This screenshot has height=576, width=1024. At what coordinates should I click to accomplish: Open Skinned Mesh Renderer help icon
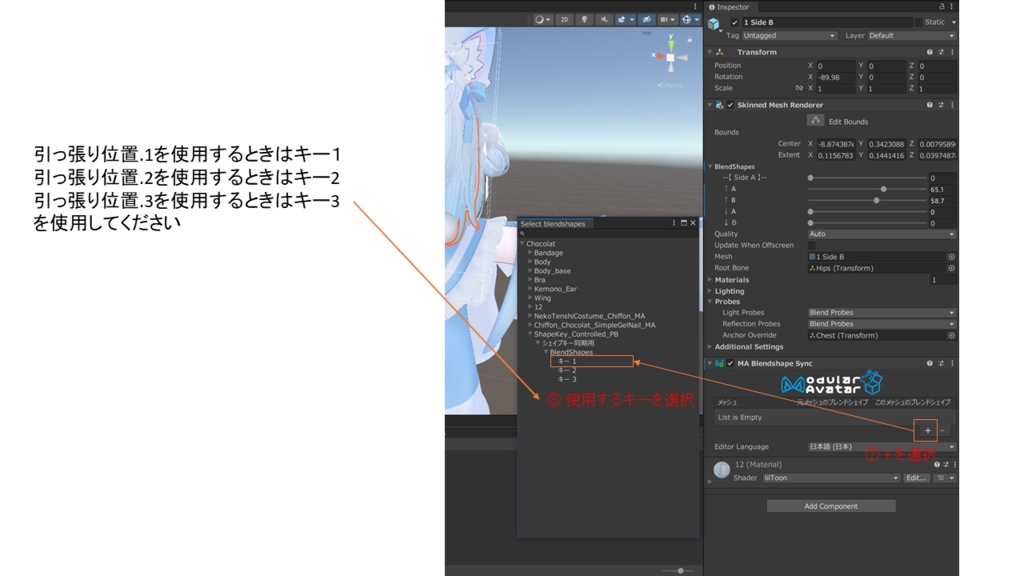[929, 104]
